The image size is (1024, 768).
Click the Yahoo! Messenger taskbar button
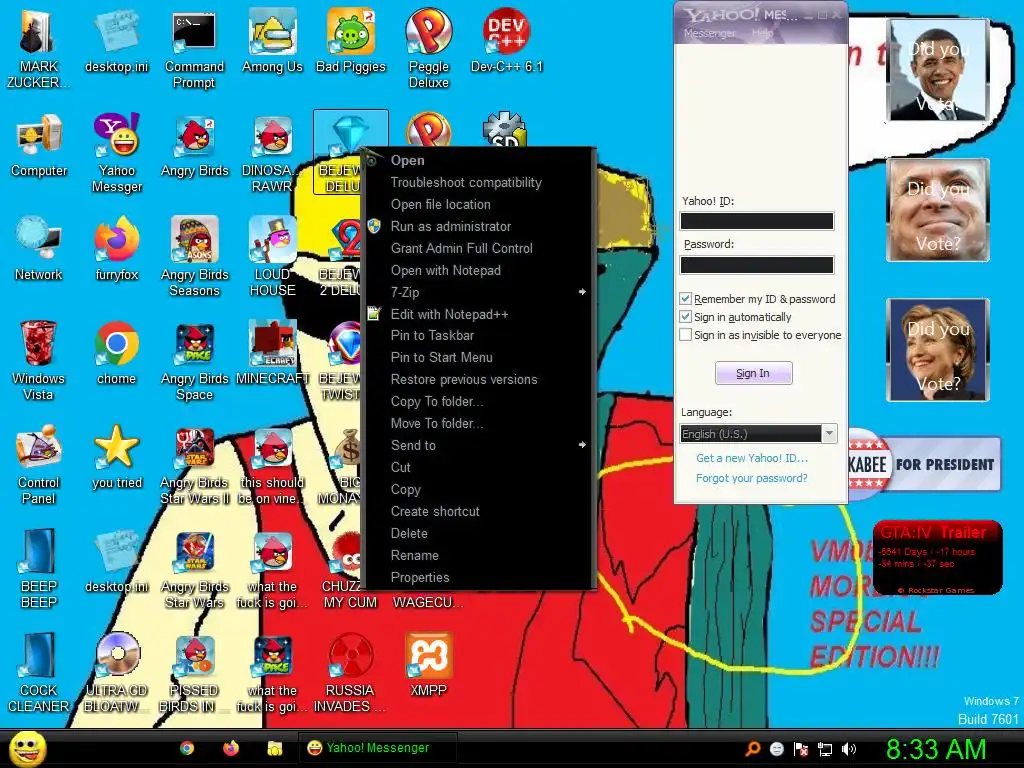(x=377, y=748)
